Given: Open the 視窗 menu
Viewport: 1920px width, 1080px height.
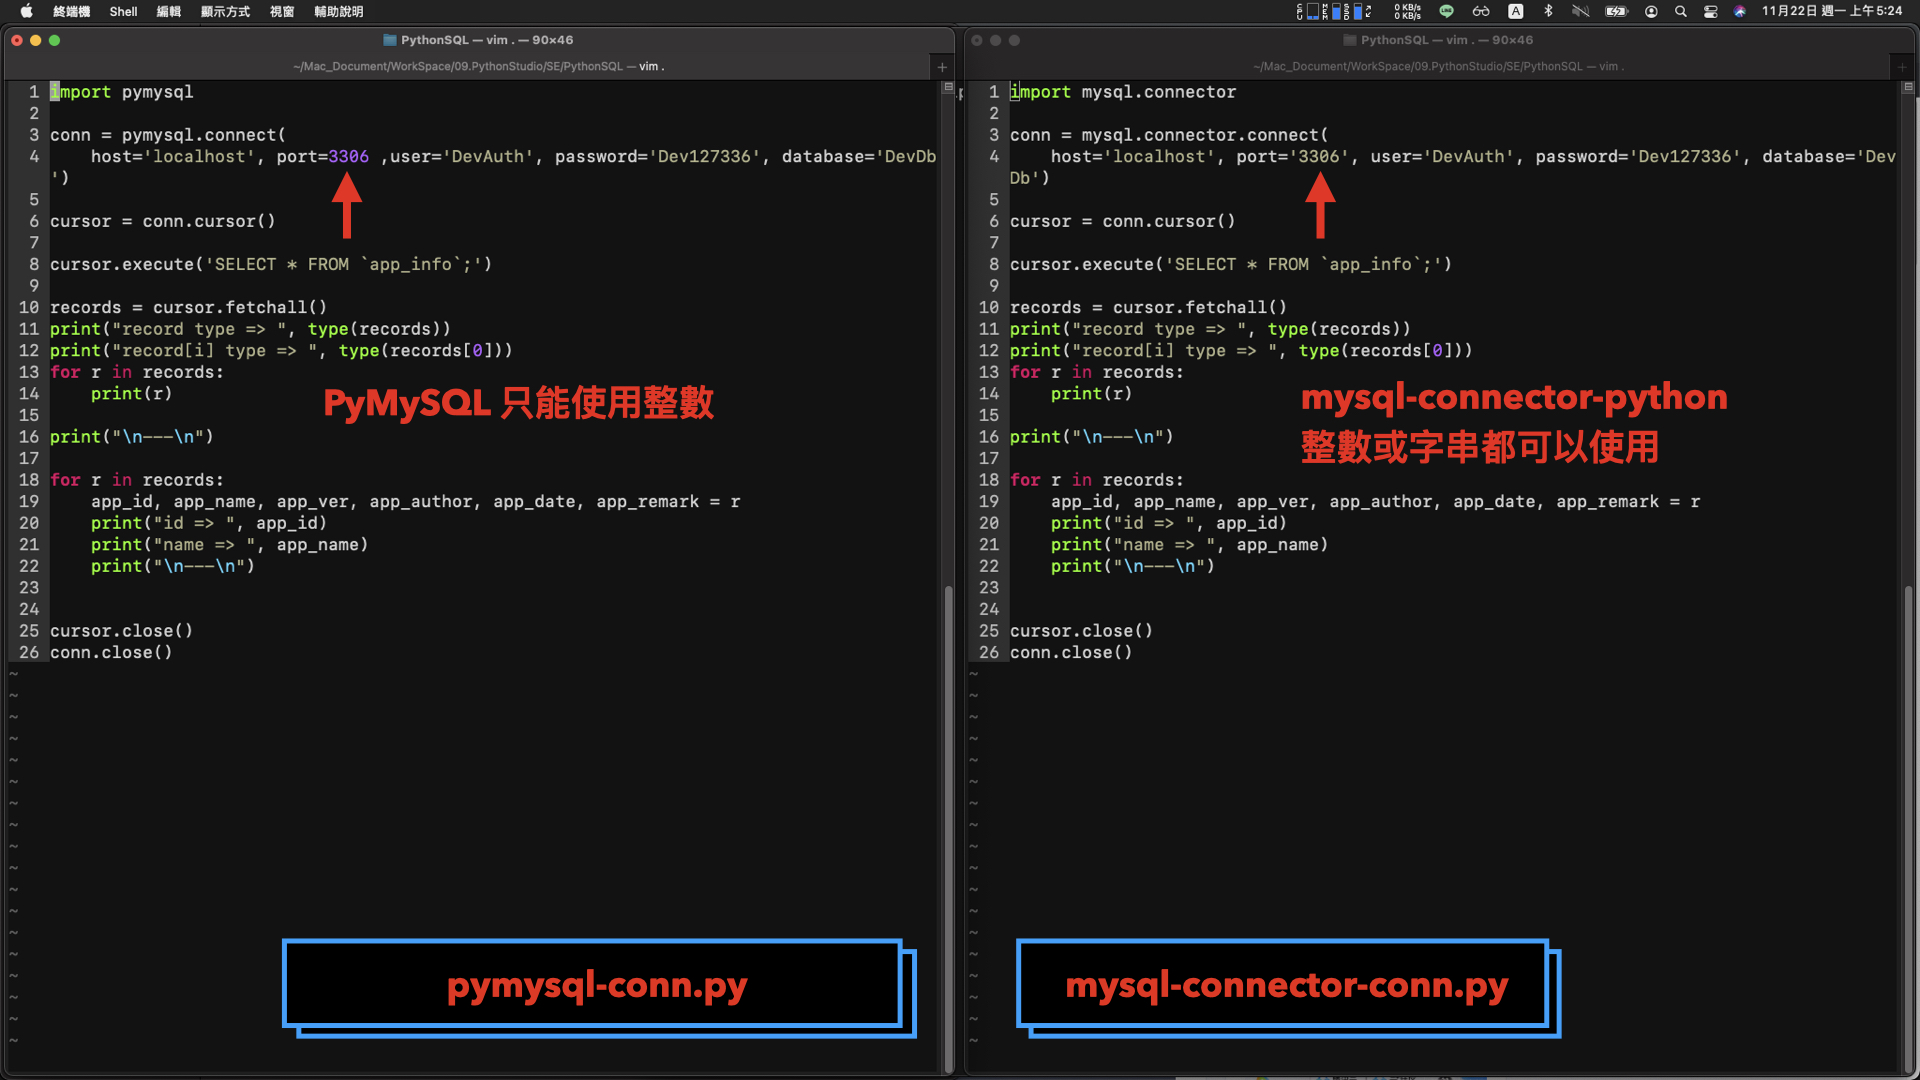Looking at the screenshot, I should (282, 11).
